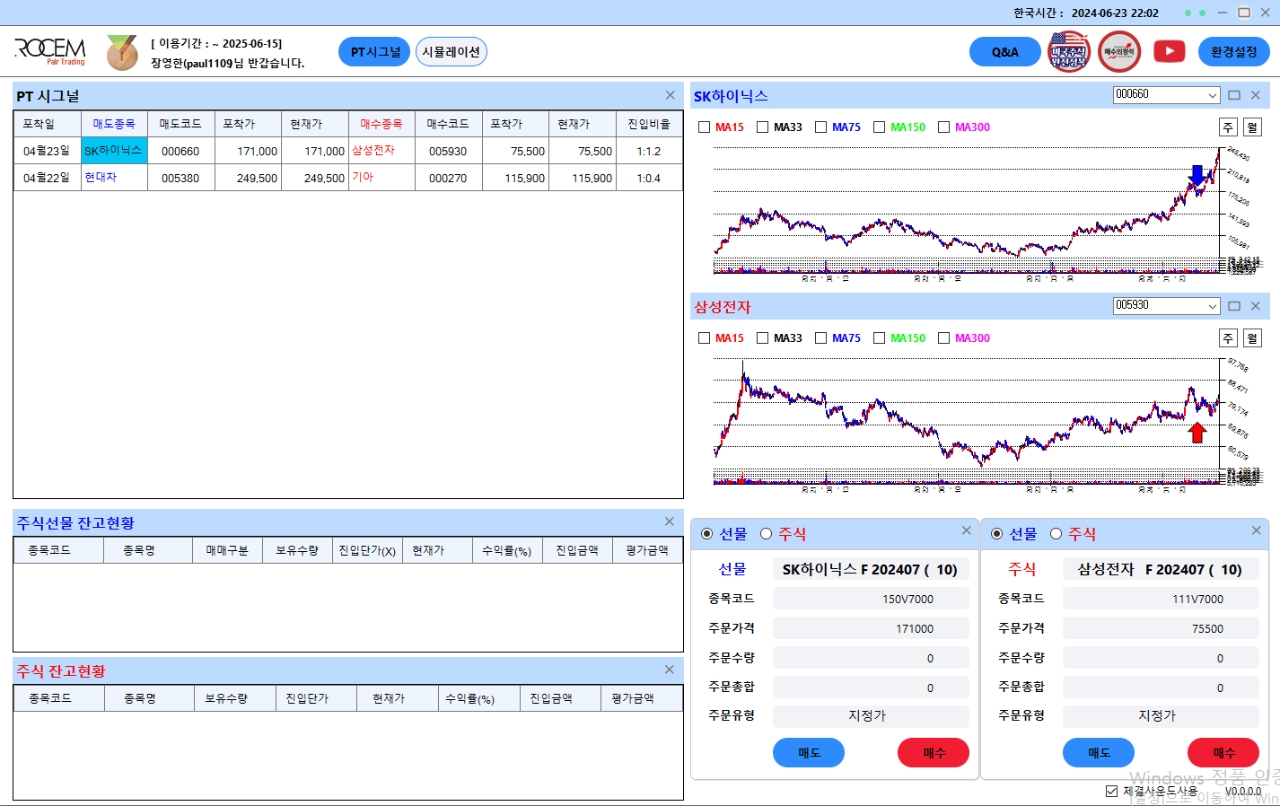
Task: Click the 진입비율 column header
Action: [649, 124]
